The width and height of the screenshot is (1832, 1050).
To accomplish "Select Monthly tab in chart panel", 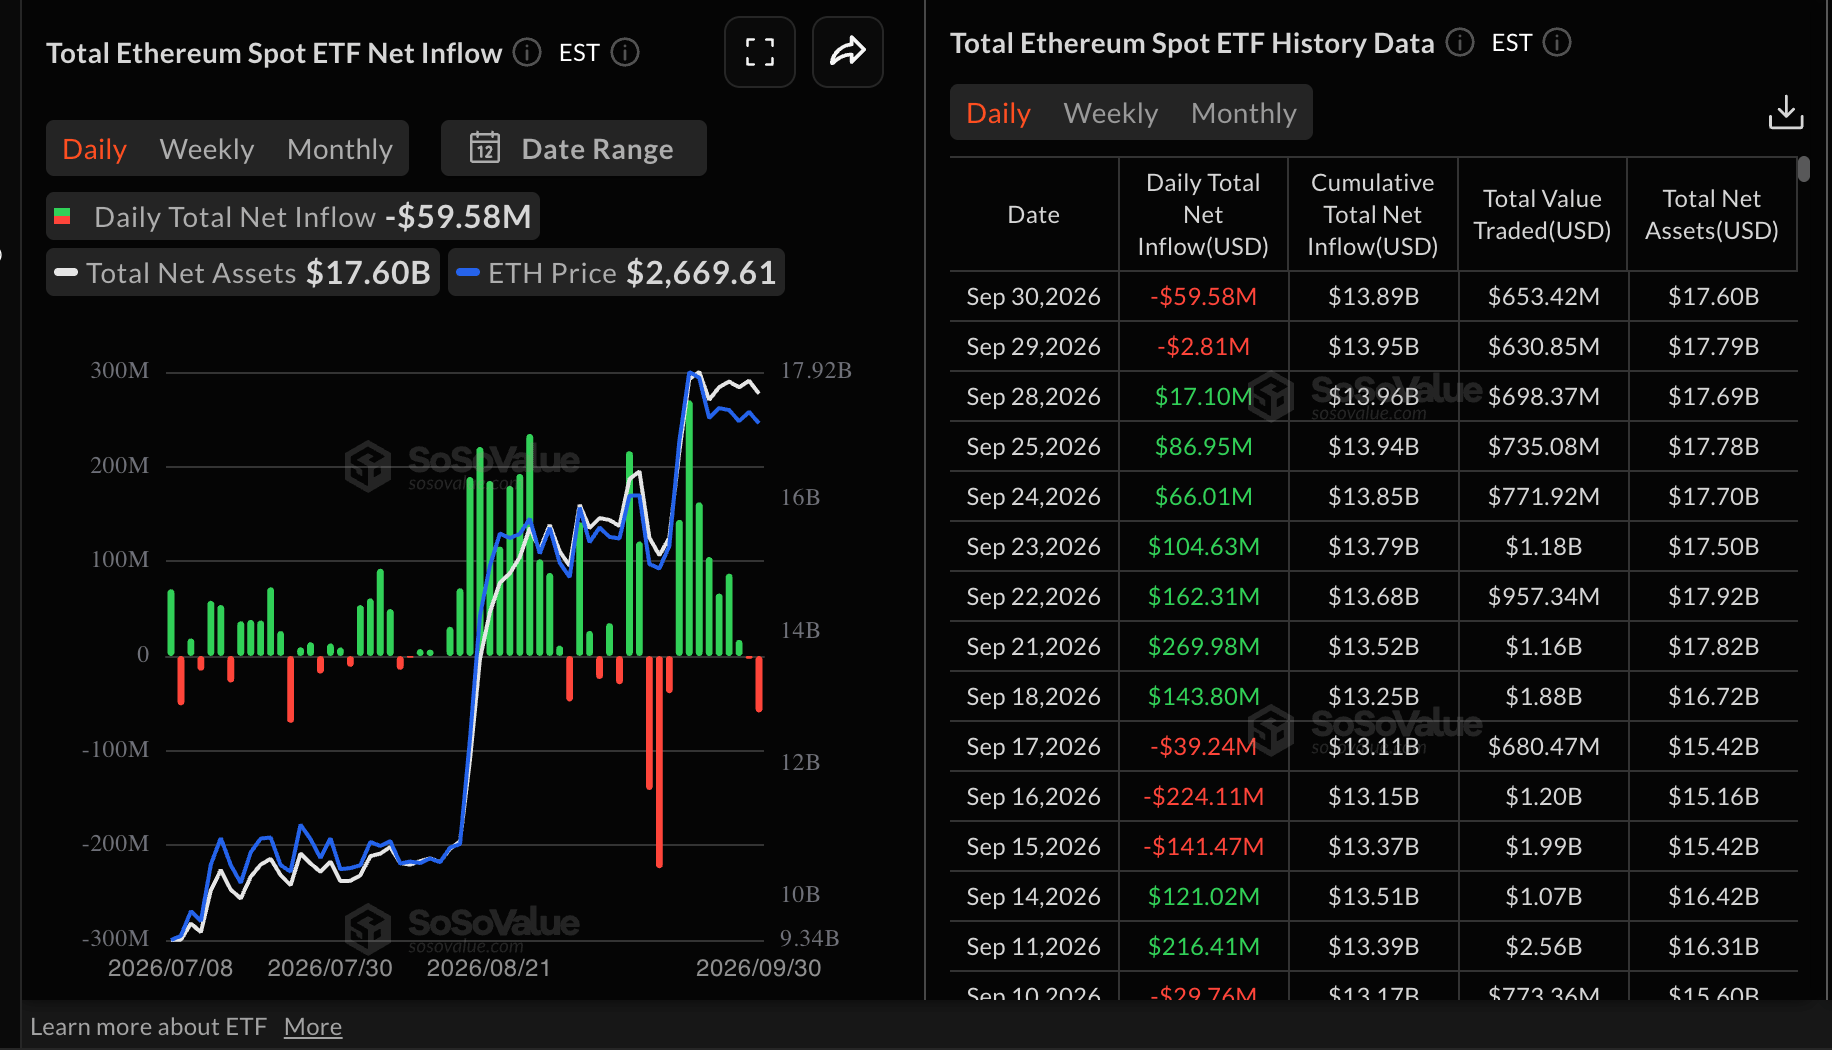I will click(x=340, y=148).
